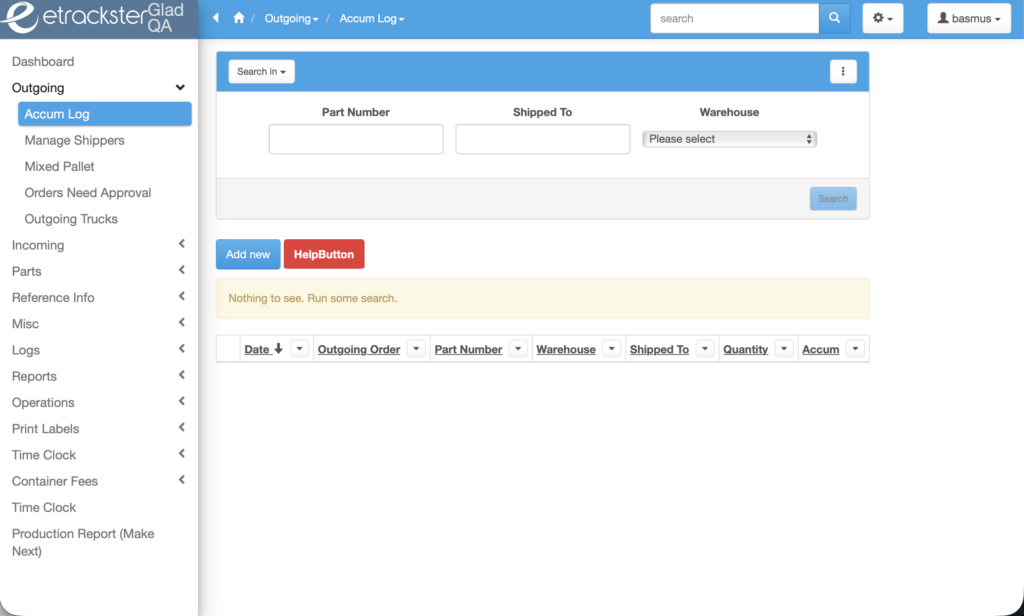Screen dimensions: 1024x616
Task: Open the three-dot options menu
Action: 843,71
